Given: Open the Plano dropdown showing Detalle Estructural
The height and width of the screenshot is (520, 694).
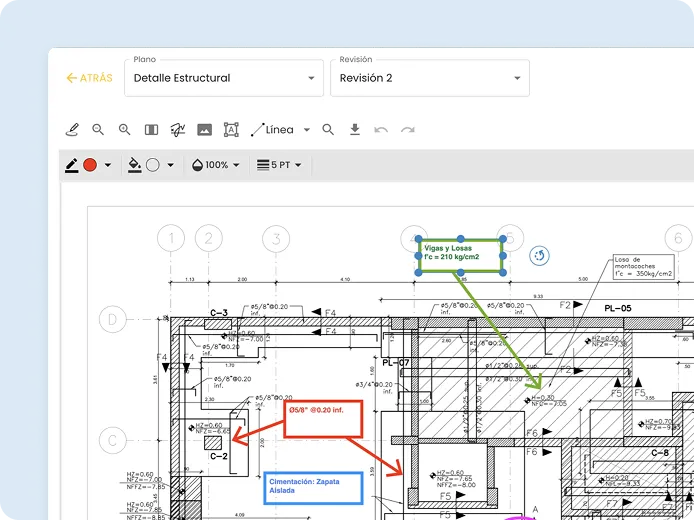Looking at the screenshot, I should point(224,78).
